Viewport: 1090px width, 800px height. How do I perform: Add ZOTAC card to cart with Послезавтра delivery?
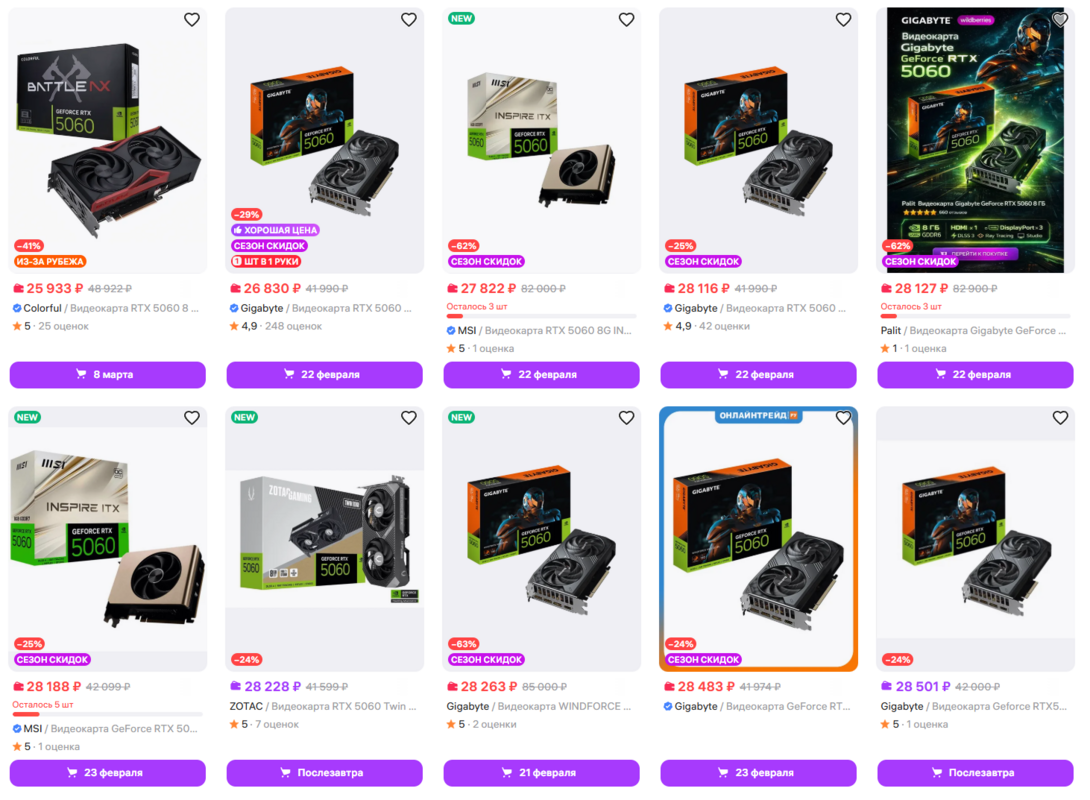pos(325,773)
